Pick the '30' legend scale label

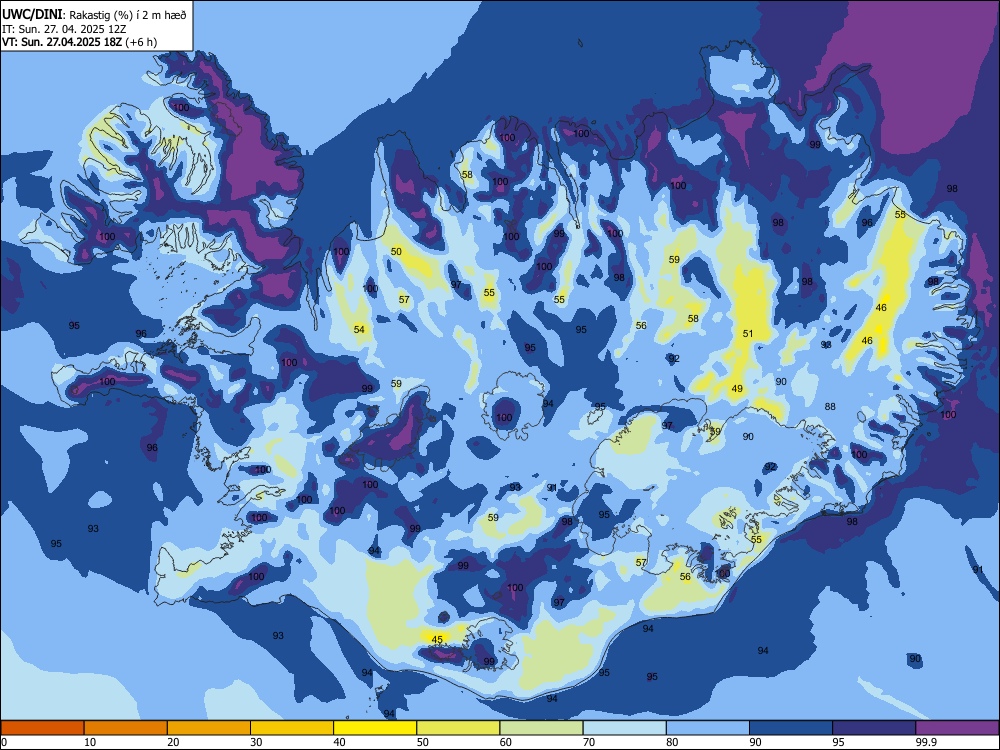coord(256,742)
